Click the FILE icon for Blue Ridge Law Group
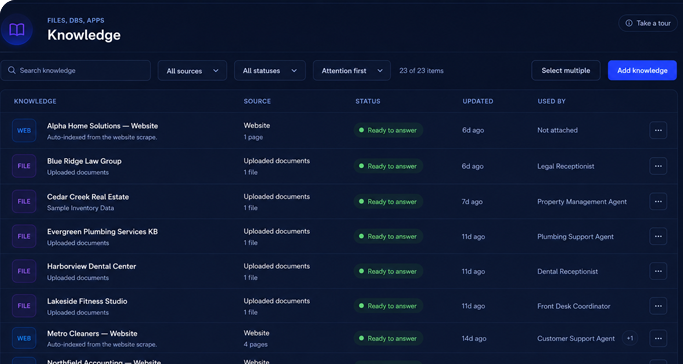 tap(24, 166)
